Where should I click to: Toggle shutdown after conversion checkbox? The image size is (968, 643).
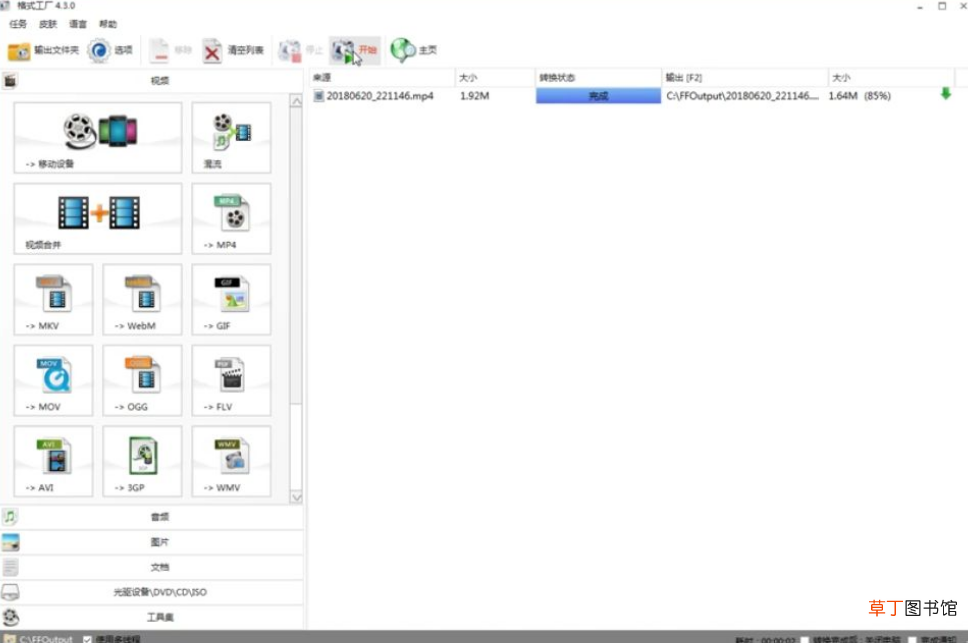[x=804, y=640]
